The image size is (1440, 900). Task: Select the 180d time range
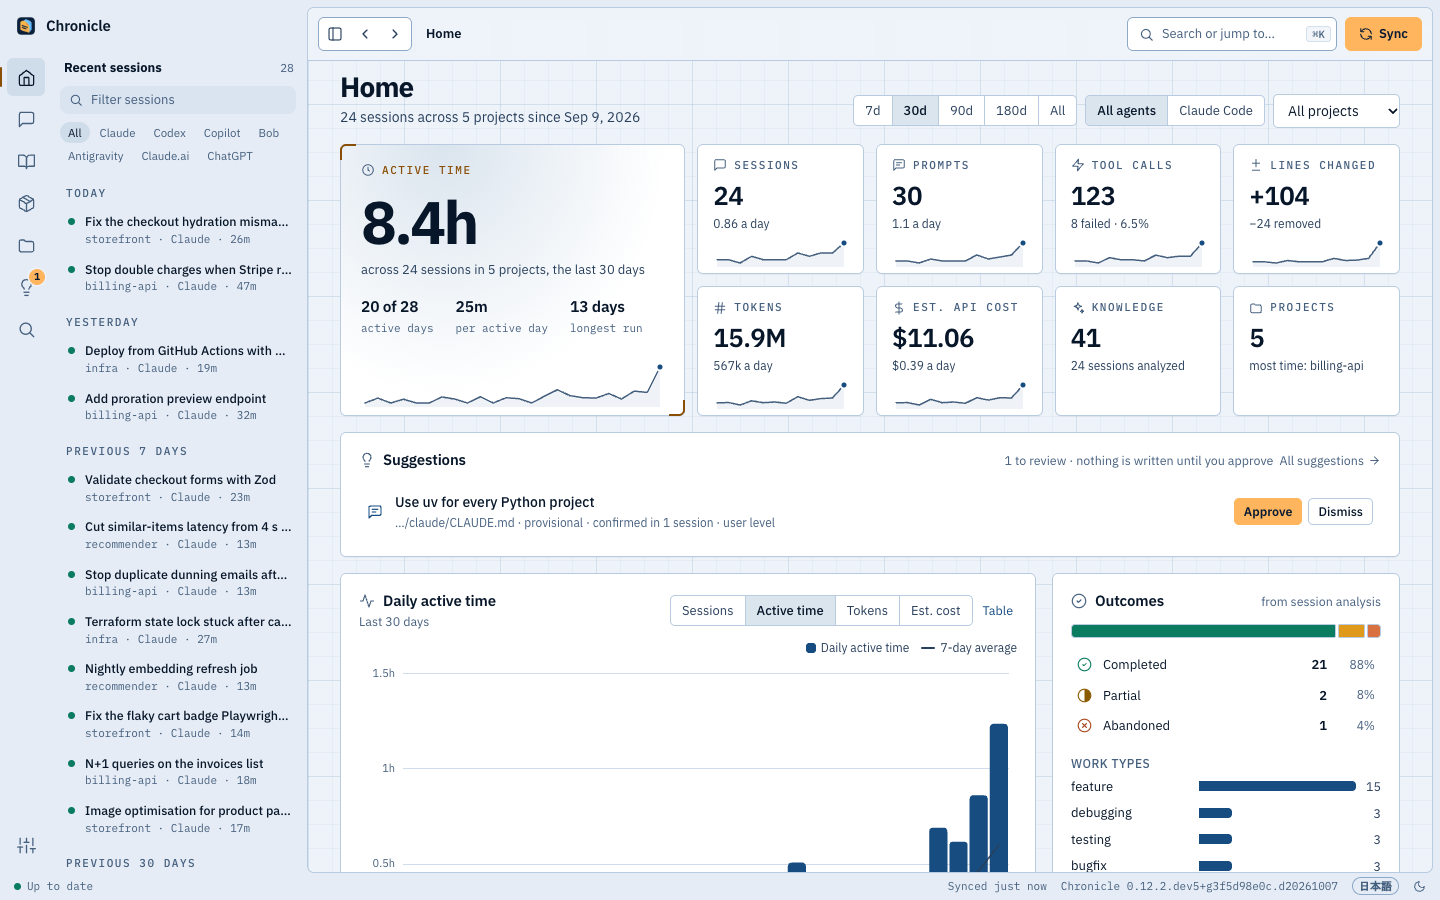point(1012,111)
